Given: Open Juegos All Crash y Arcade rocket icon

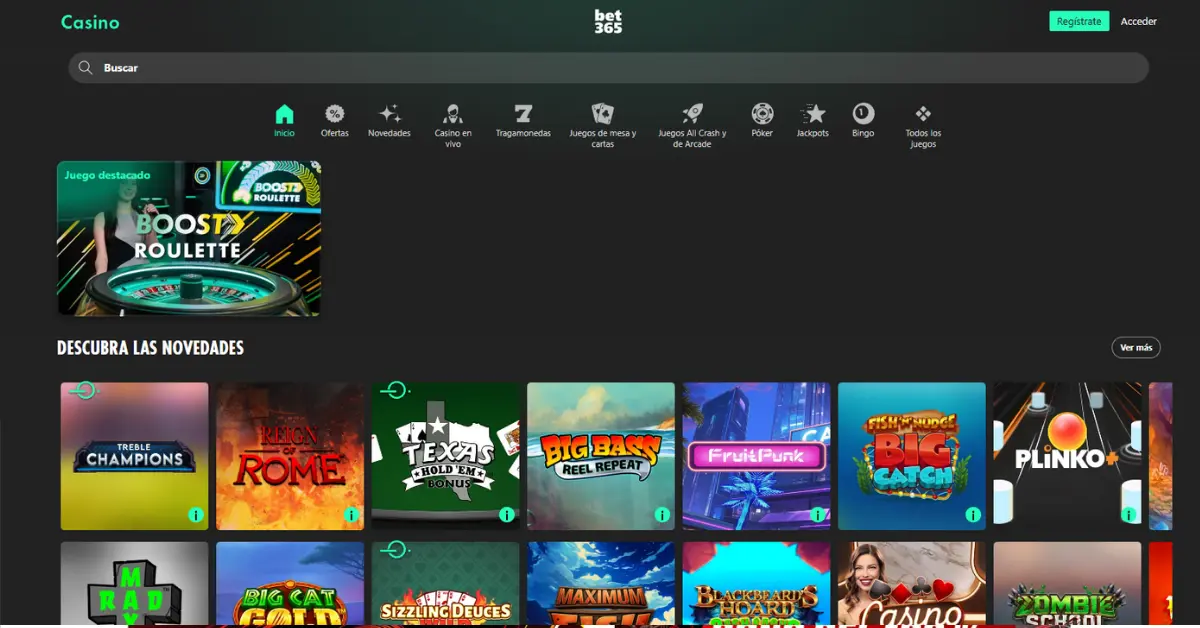Looking at the screenshot, I should pyautogui.click(x=692, y=113).
